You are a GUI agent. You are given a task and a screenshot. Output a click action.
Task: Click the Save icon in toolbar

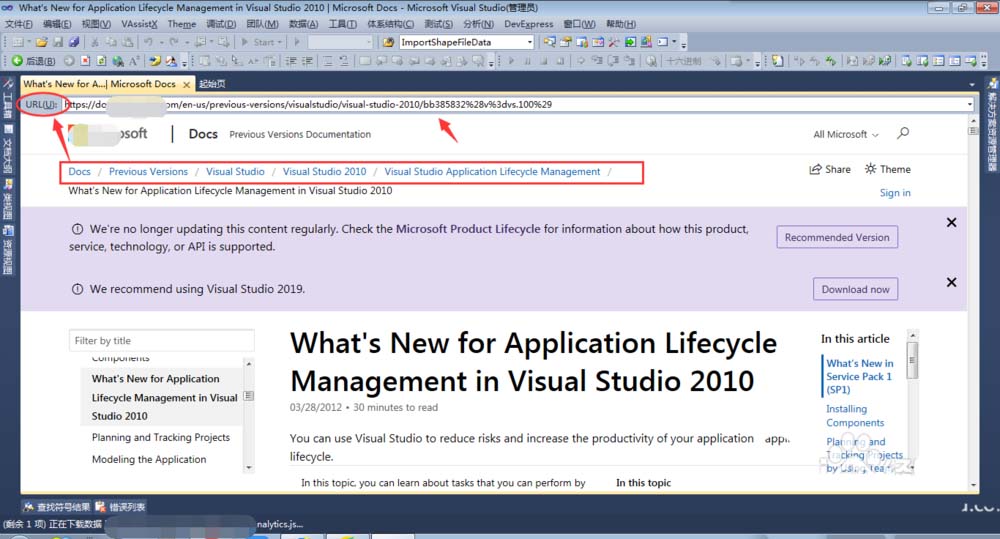coord(58,42)
